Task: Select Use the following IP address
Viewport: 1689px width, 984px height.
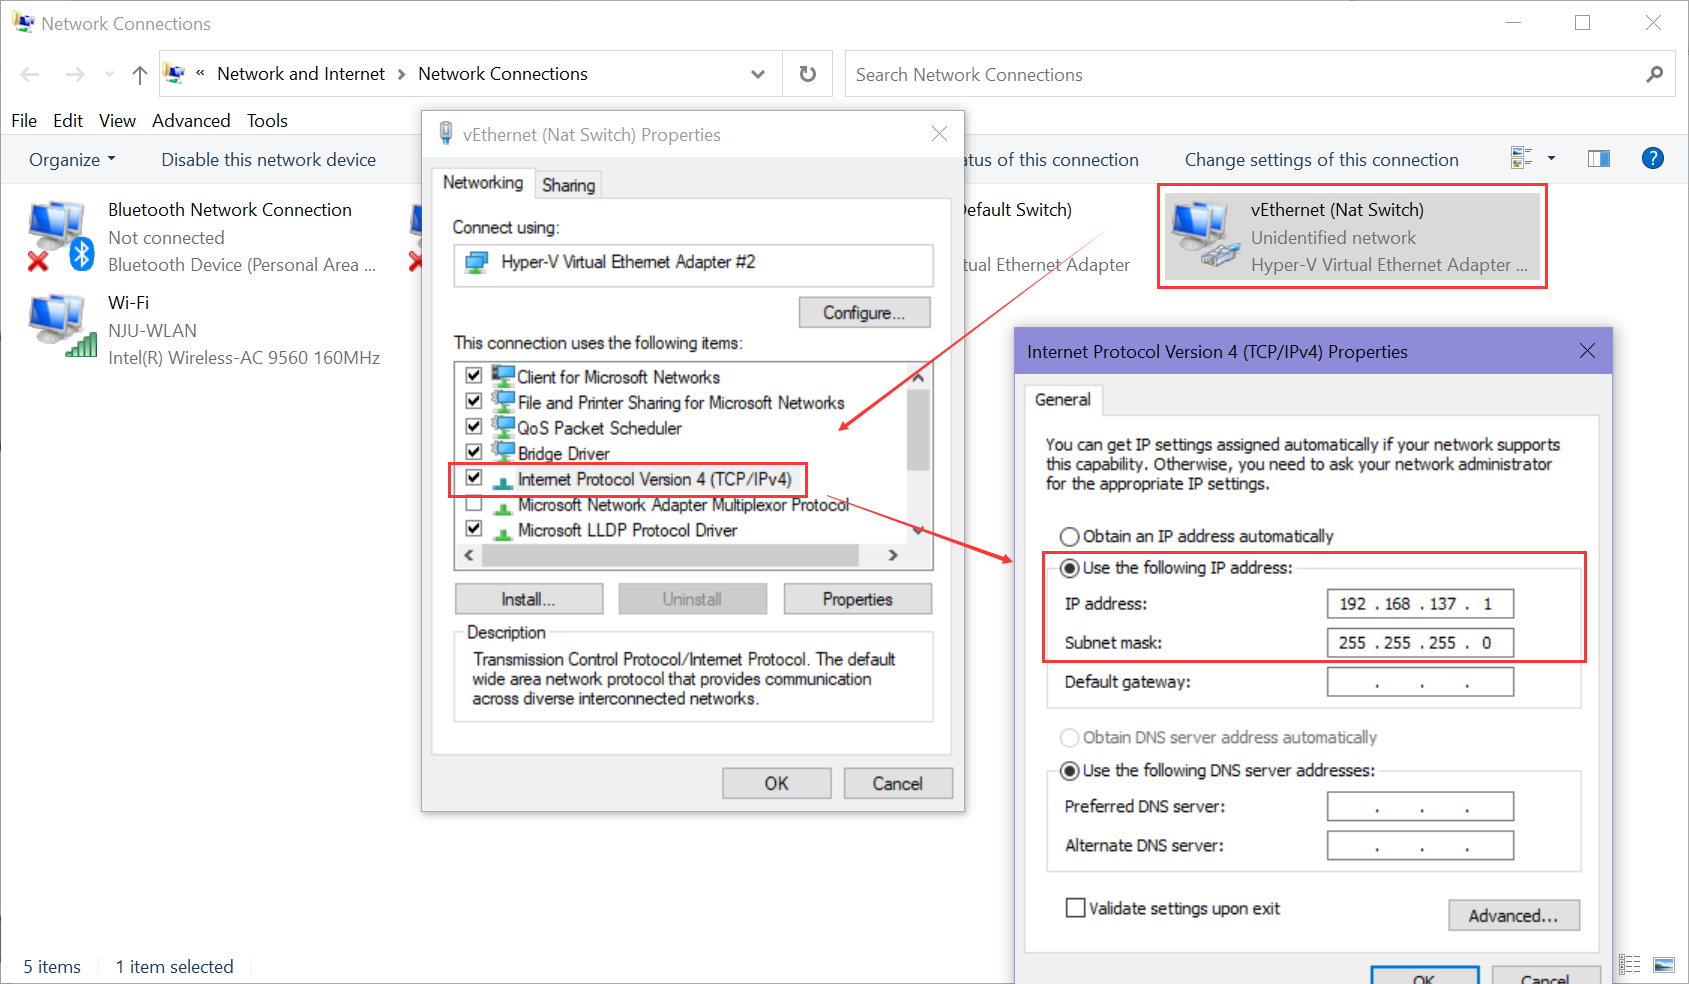Action: [1069, 568]
